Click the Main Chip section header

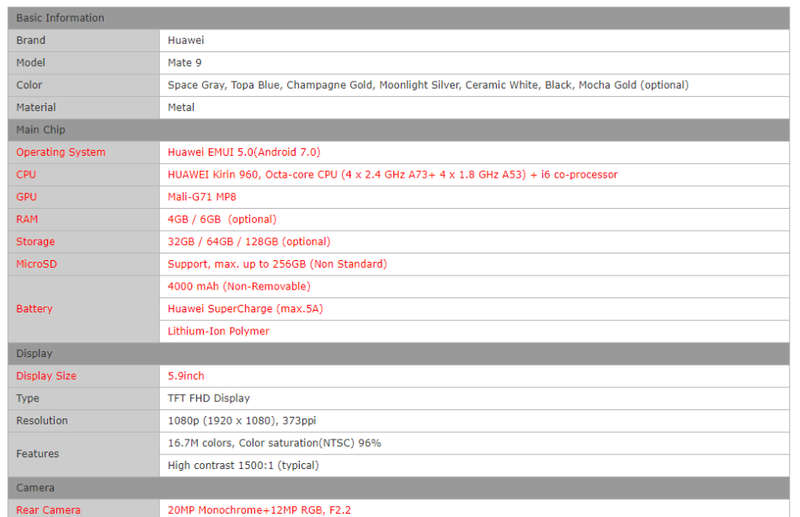pos(398,130)
